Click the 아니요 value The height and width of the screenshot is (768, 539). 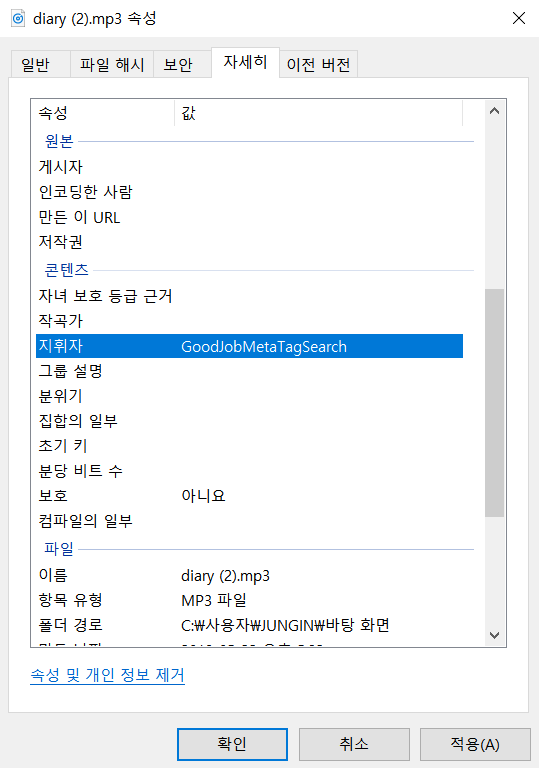[x=203, y=496]
